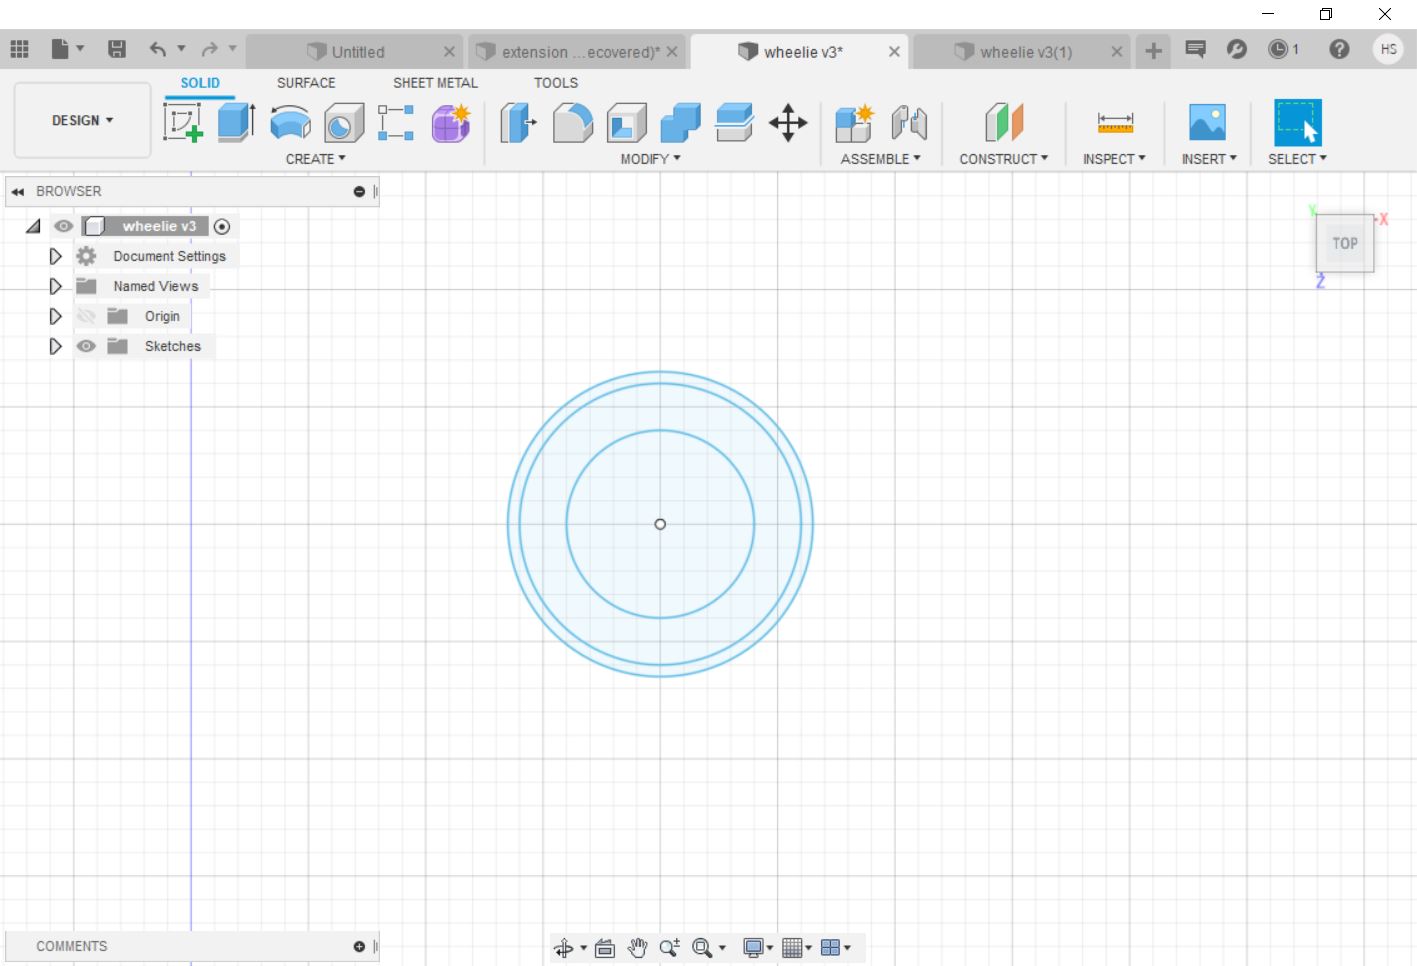Start a new sketch with Create Sketch
Image resolution: width=1417 pixels, height=966 pixels.
tap(183, 122)
